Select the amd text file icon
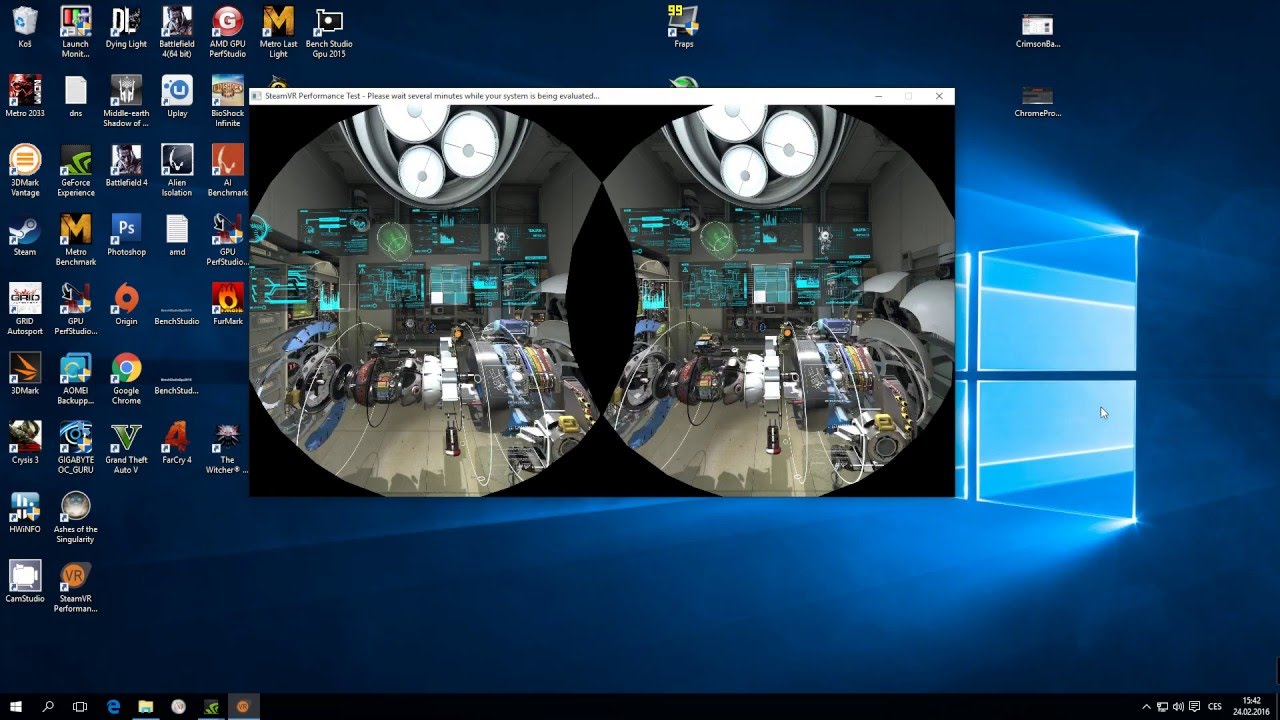The height and width of the screenshot is (720, 1280). coord(177,235)
